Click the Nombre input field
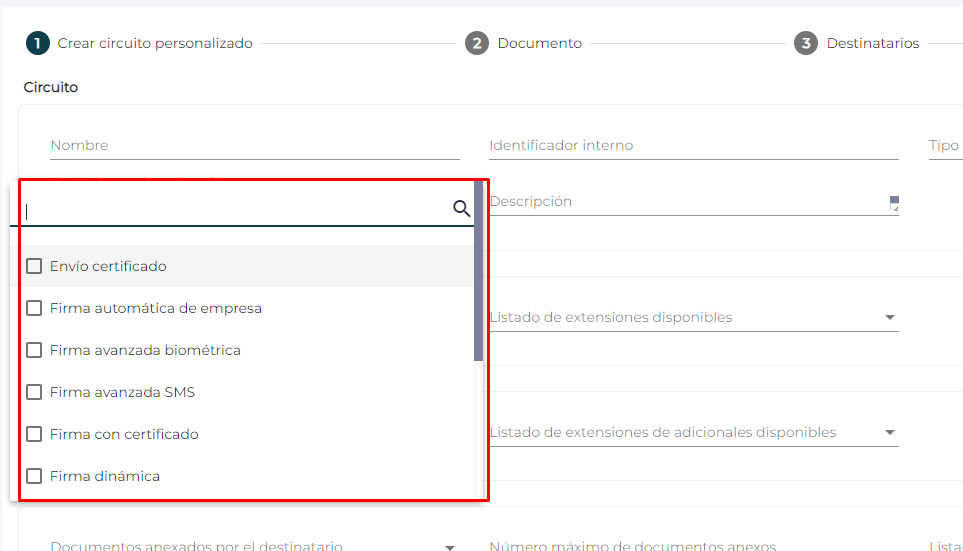 point(255,146)
